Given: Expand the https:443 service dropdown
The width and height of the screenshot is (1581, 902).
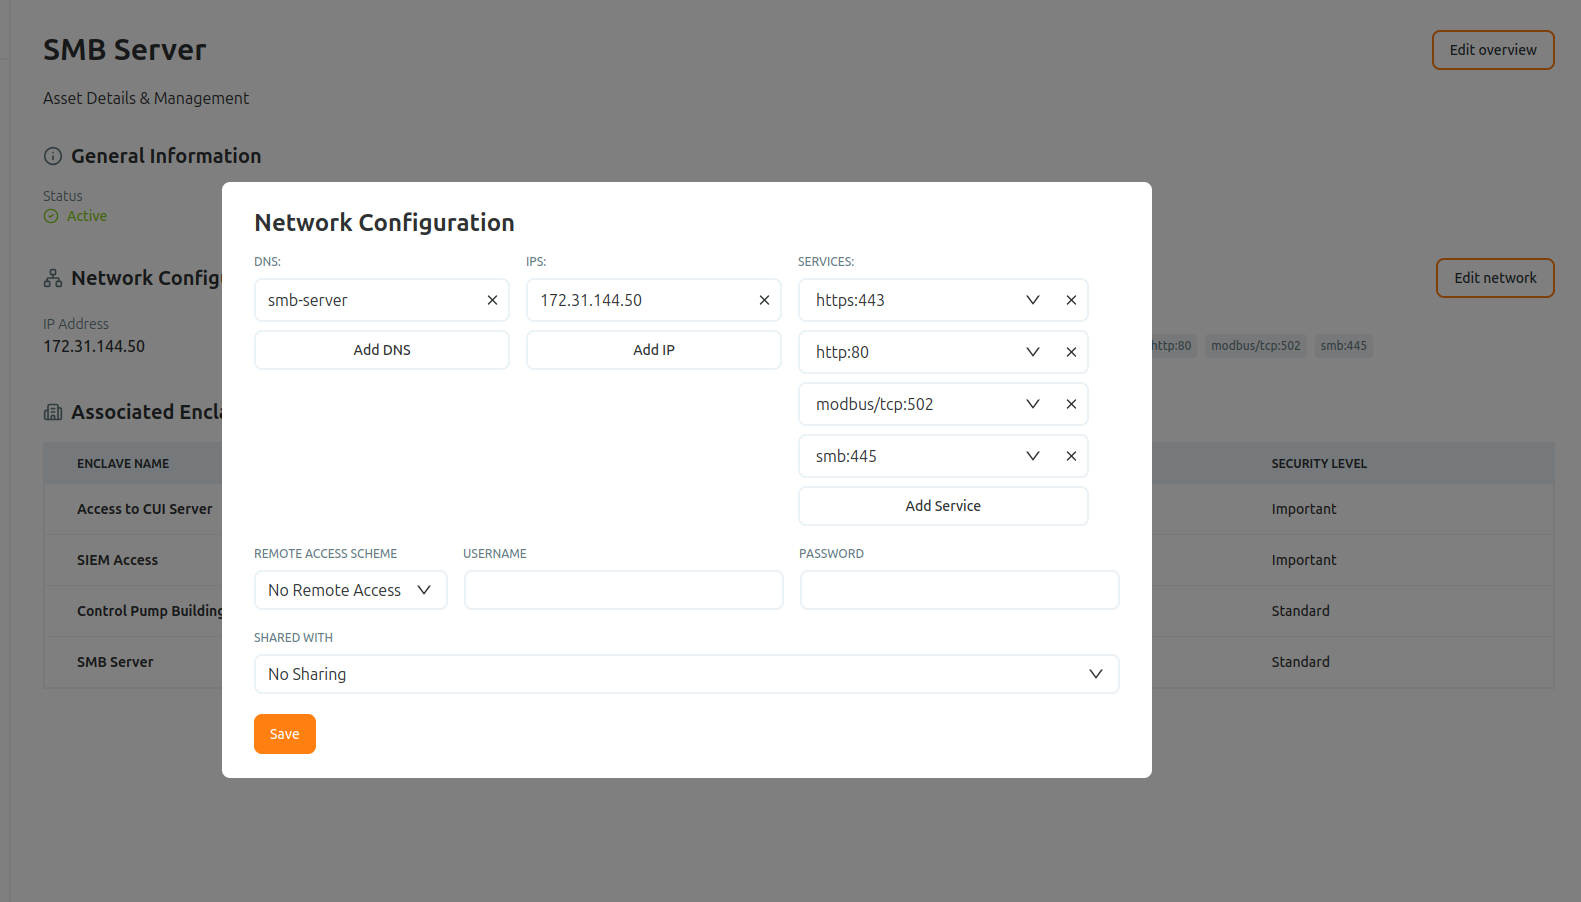Looking at the screenshot, I should pos(1033,300).
